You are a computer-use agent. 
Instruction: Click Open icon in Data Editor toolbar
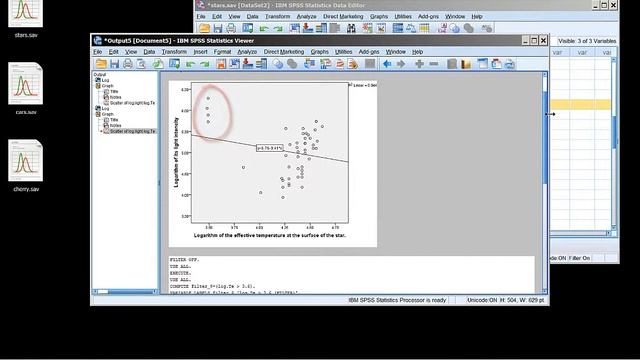coord(204,28)
